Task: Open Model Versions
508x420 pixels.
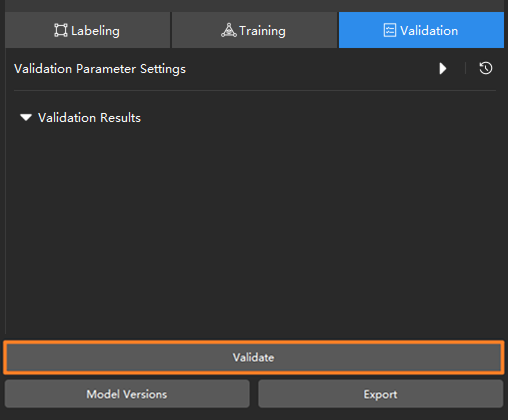Action: point(127,394)
